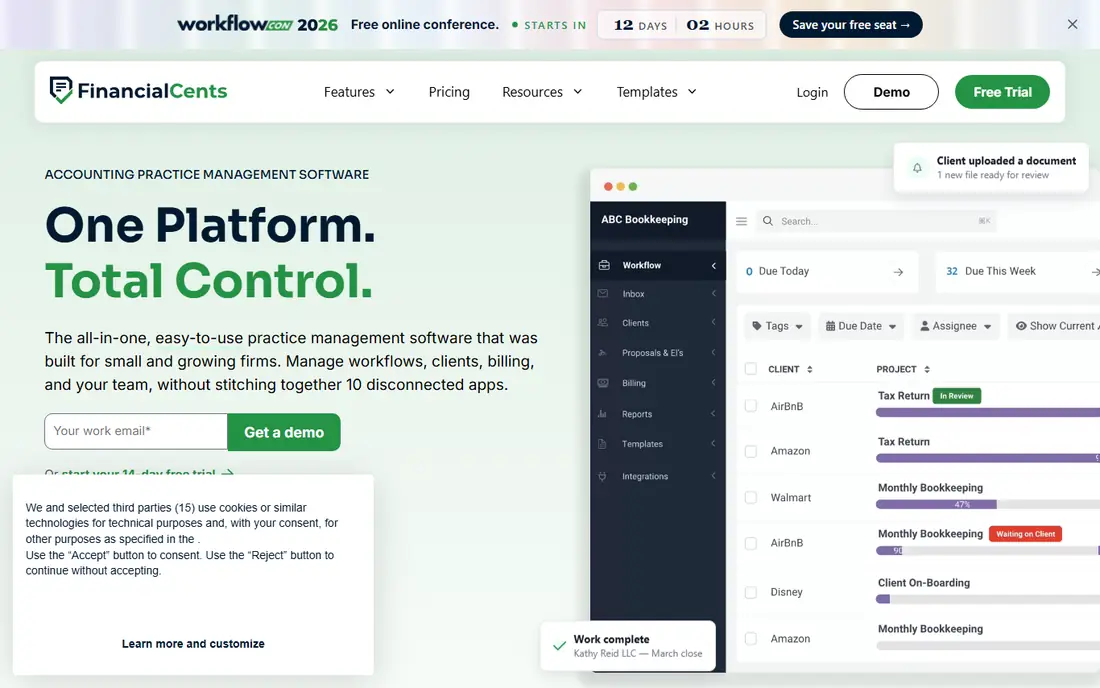The image size is (1100, 688).
Task: Click the FinancialCents logo
Action: pyautogui.click(x=138, y=90)
